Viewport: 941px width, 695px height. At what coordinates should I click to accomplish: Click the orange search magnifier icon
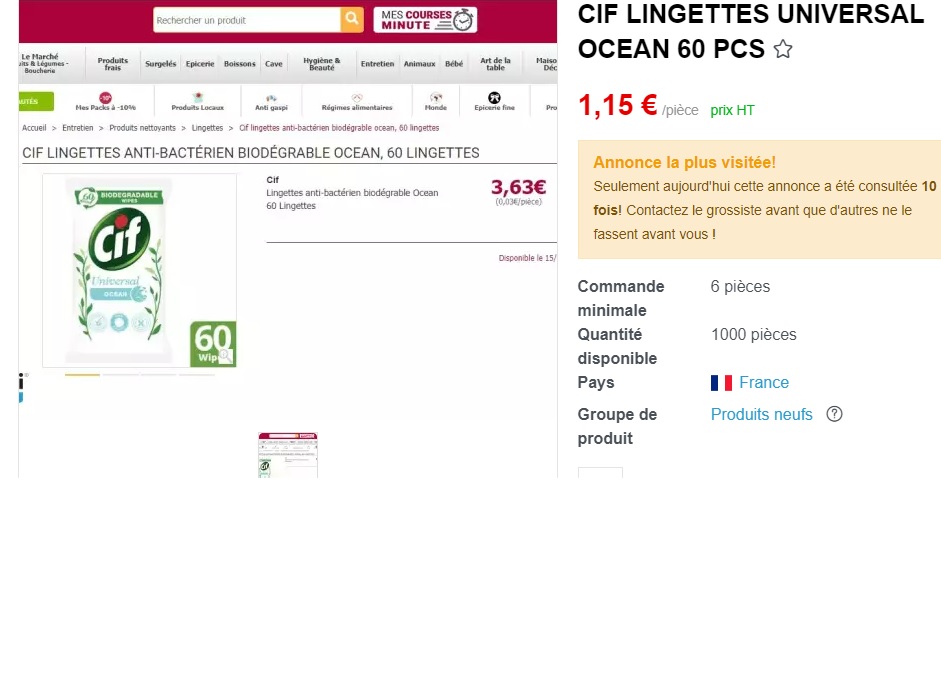pos(352,20)
